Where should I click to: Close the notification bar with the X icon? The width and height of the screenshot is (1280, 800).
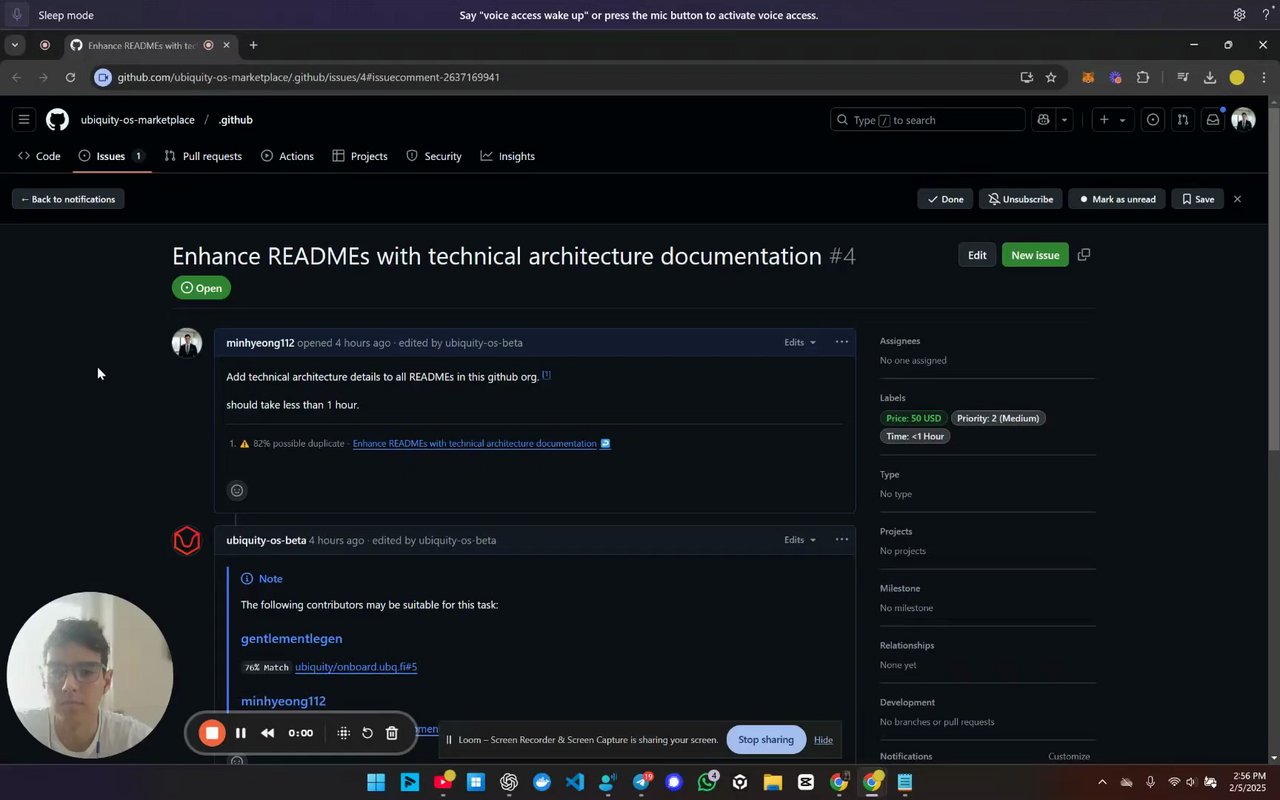1237,199
